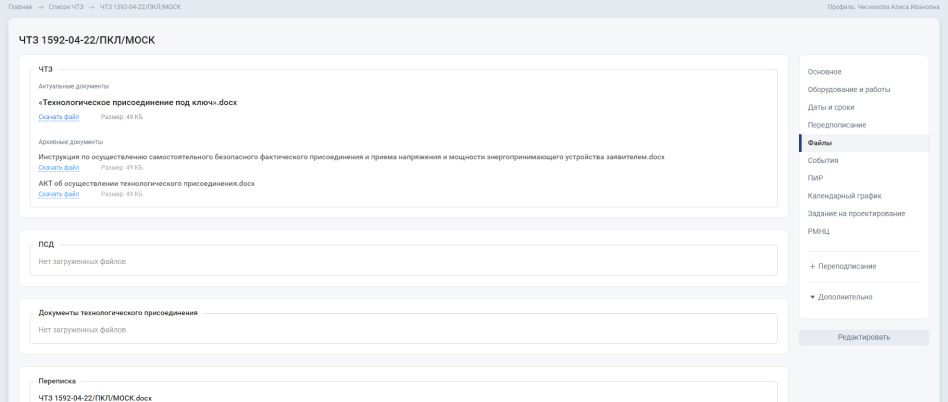The image size is (948, 402).
Task: Click the plus icon beside Переподписание
Action: tap(812, 267)
